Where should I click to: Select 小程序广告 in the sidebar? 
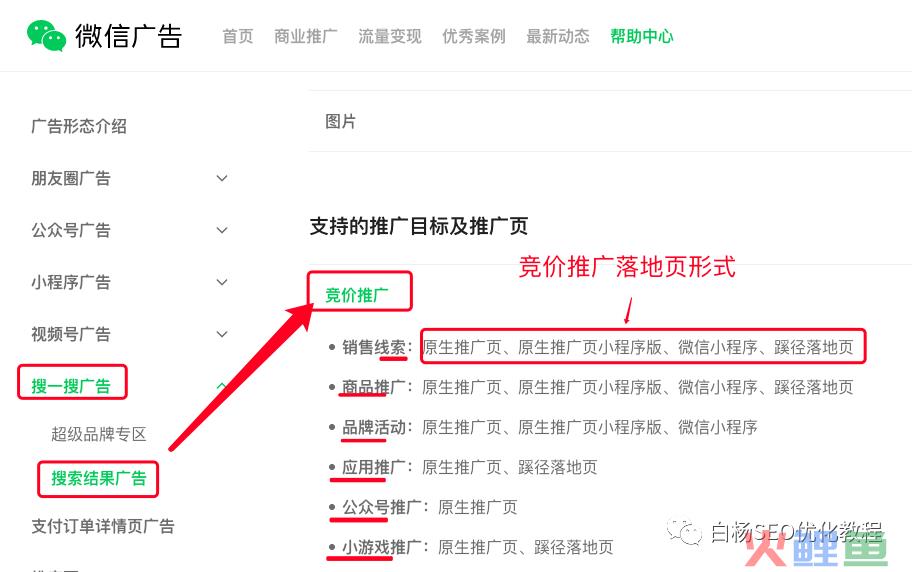pyautogui.click(x=71, y=282)
